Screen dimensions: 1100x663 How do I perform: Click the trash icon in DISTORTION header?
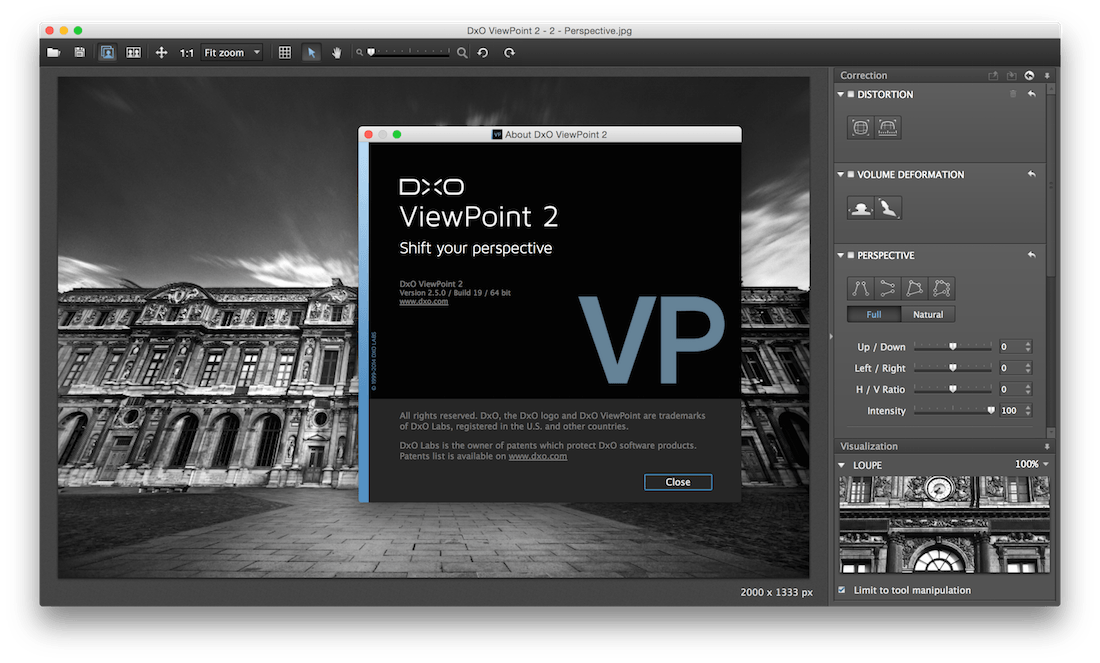(x=1013, y=94)
